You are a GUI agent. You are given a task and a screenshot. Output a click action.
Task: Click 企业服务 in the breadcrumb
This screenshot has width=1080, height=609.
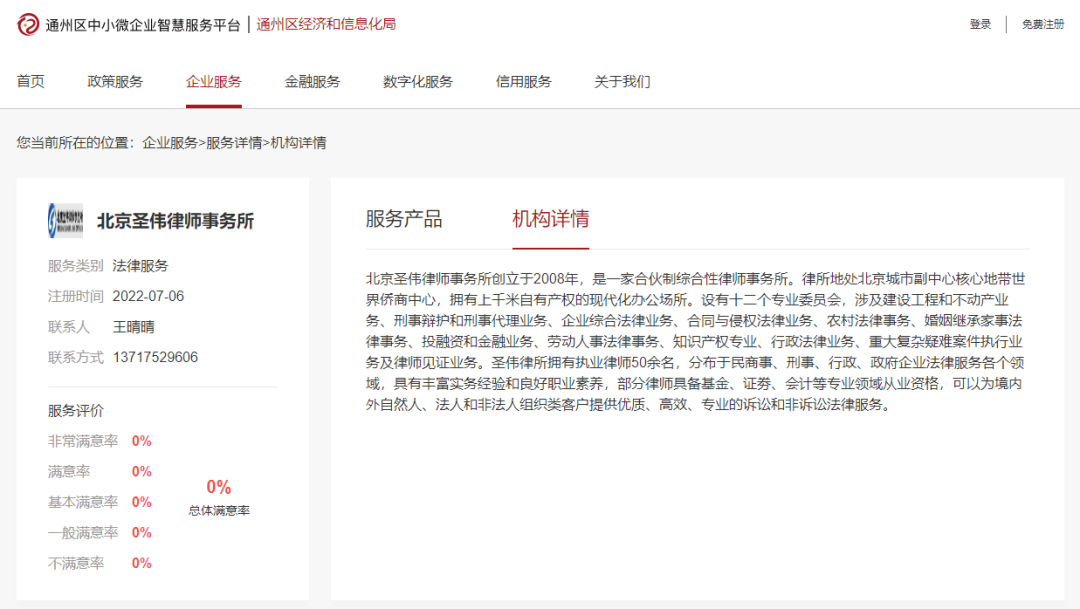pyautogui.click(x=170, y=143)
